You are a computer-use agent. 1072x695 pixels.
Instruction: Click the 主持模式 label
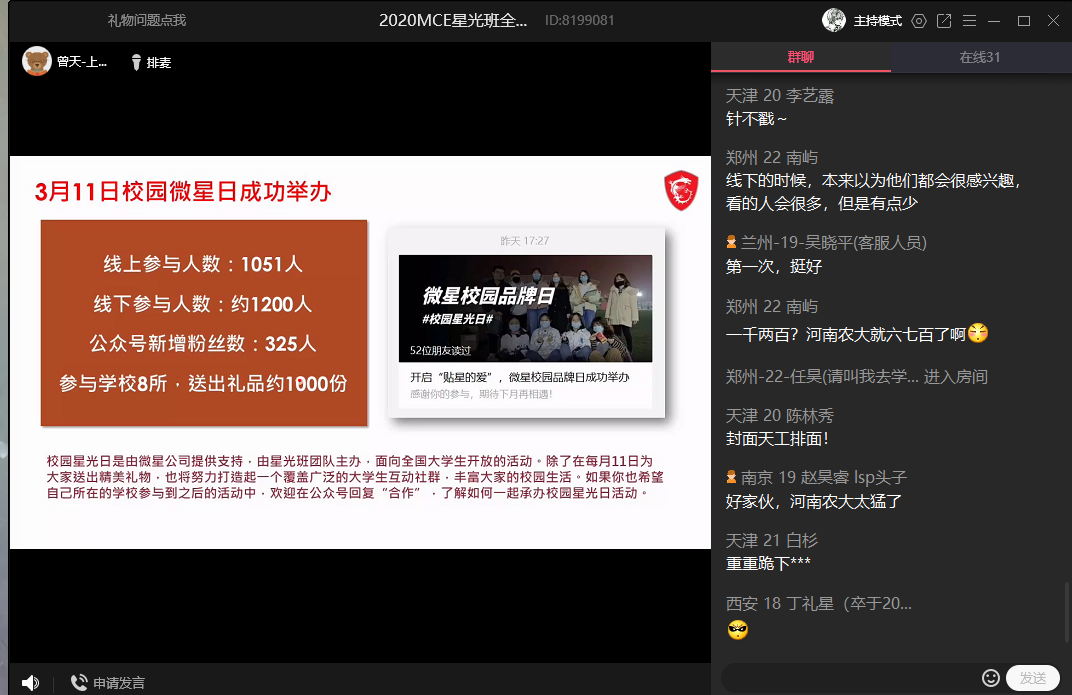click(878, 21)
